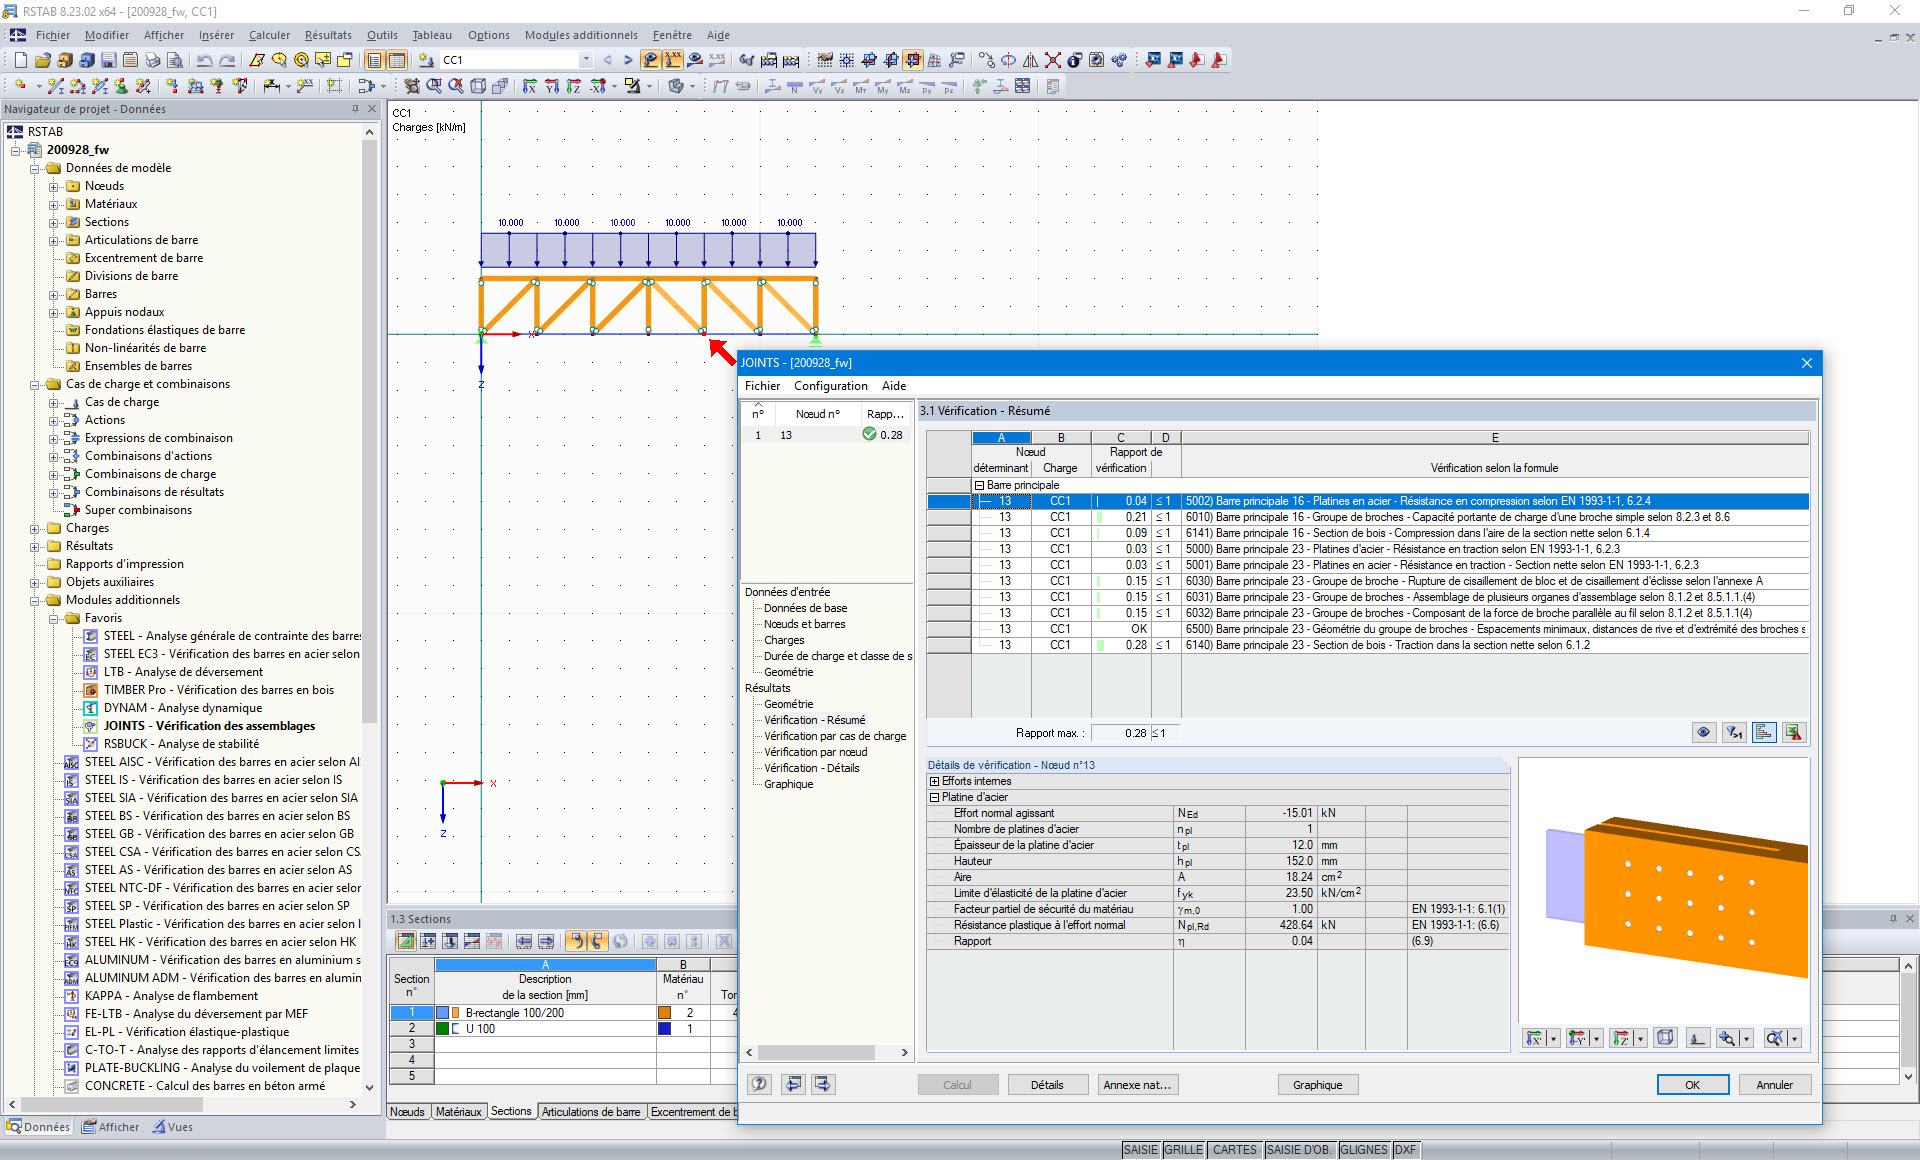The image size is (1920, 1160).
Task: Expand the Efforts internes details section
Action: click(x=934, y=781)
